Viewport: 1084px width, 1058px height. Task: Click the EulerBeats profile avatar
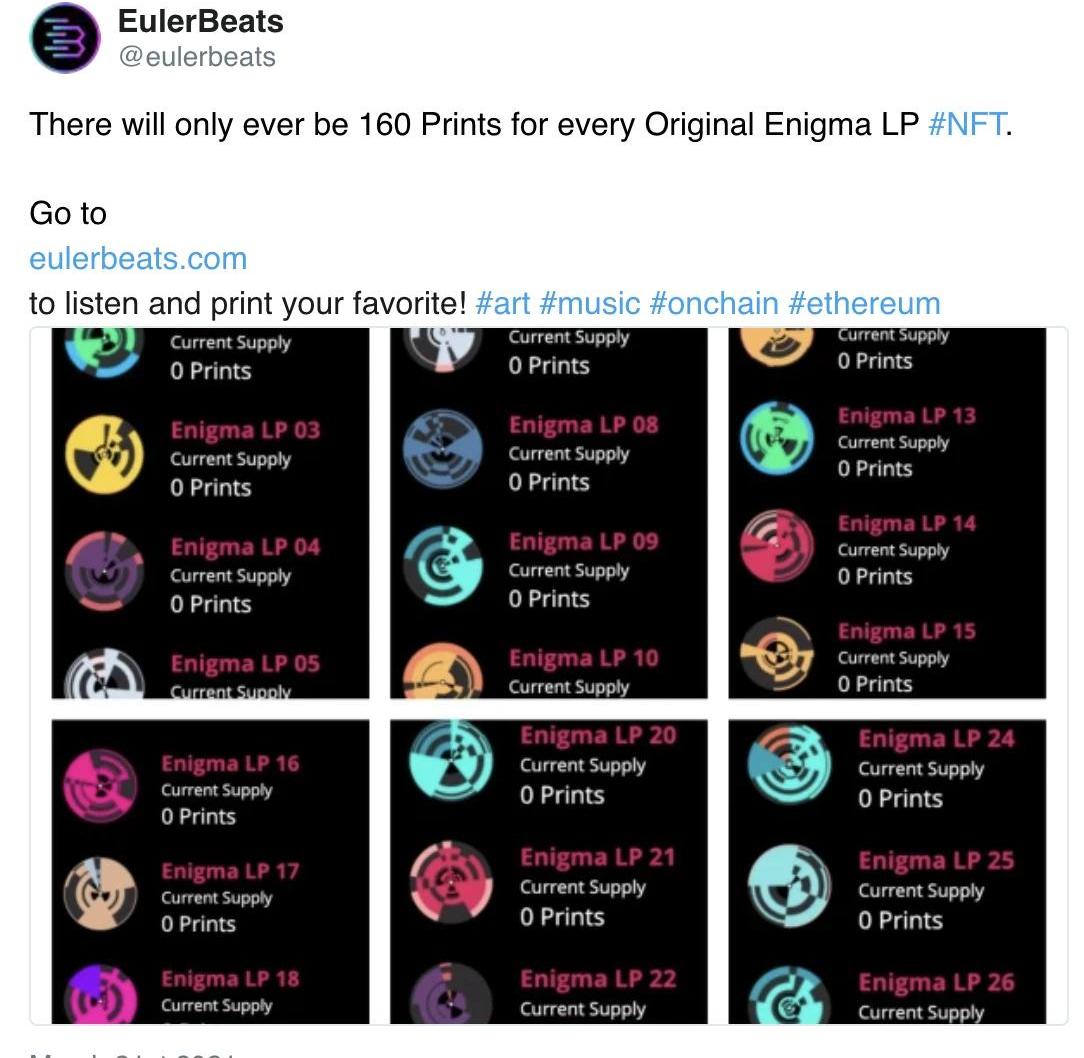[65, 38]
